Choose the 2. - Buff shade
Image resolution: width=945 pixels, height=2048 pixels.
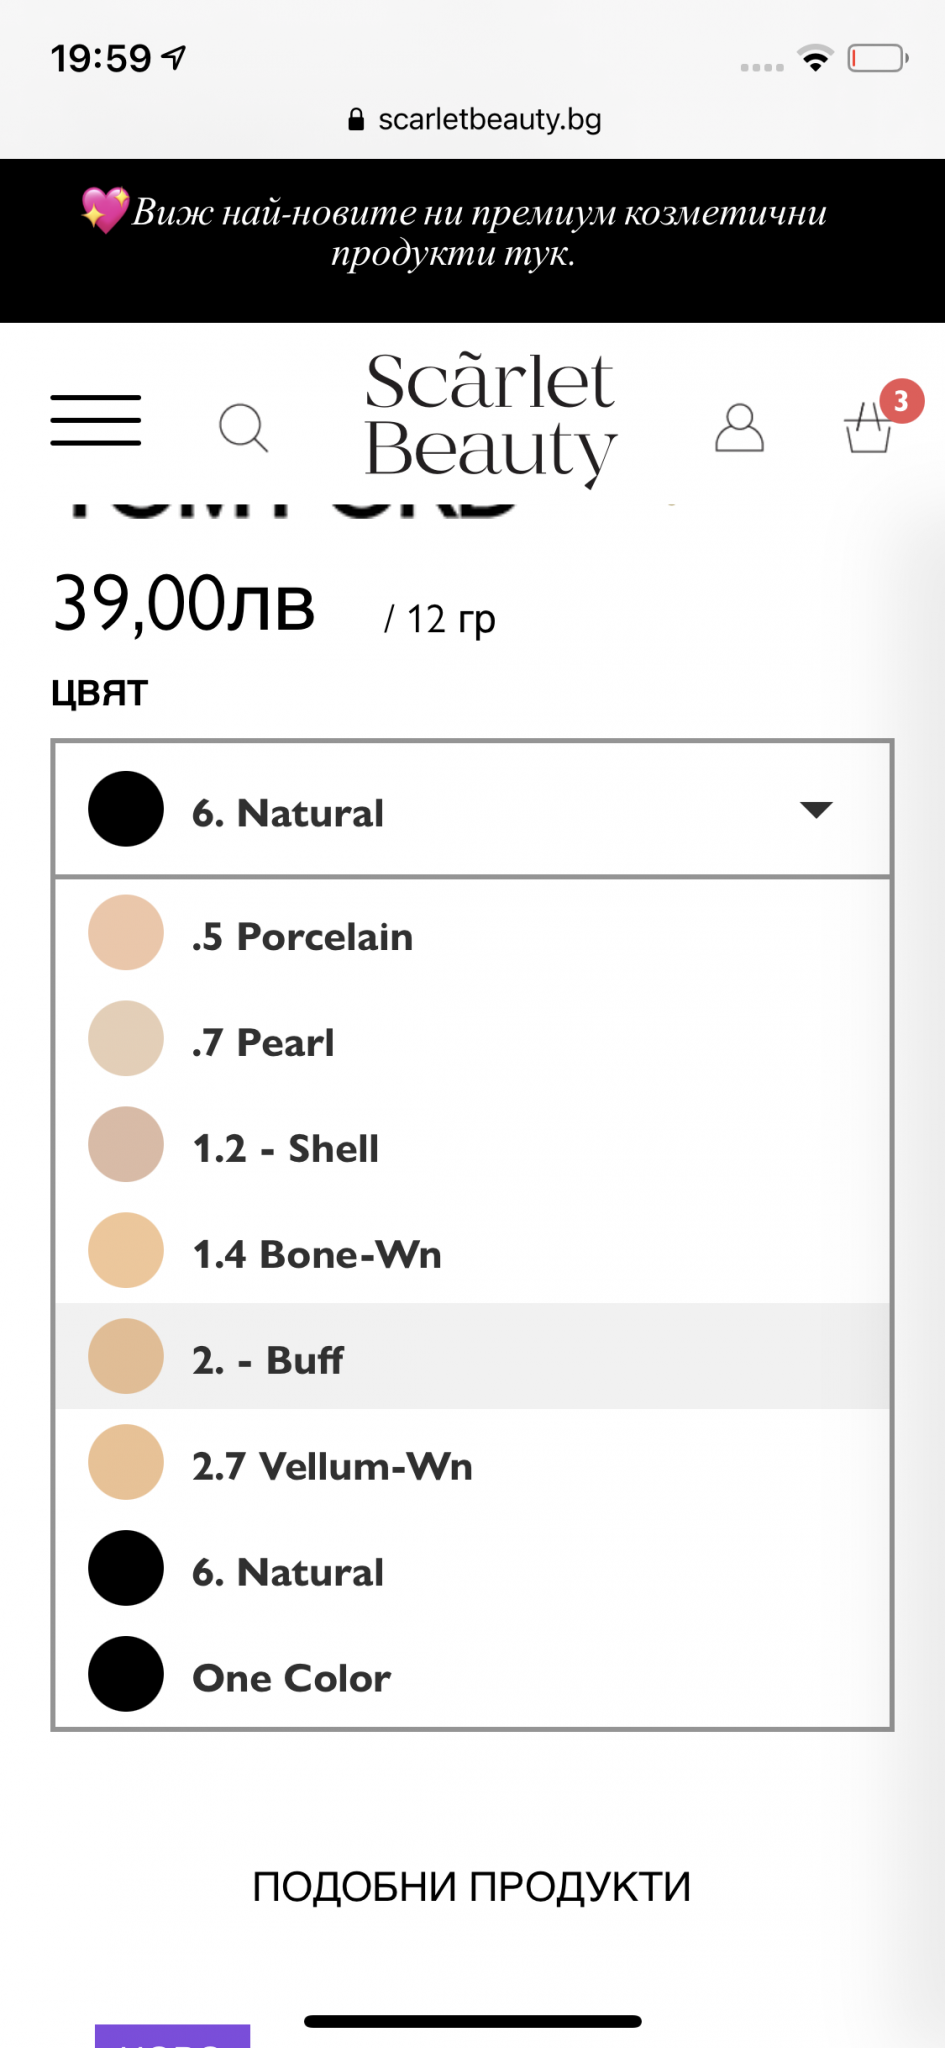pyautogui.click(x=472, y=1358)
